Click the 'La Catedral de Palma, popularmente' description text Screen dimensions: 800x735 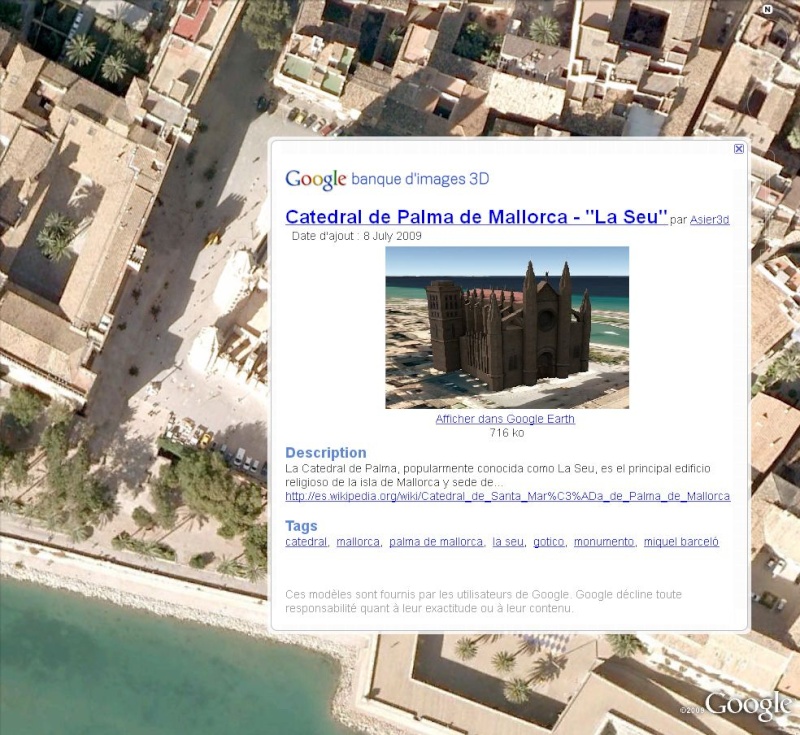click(x=497, y=475)
